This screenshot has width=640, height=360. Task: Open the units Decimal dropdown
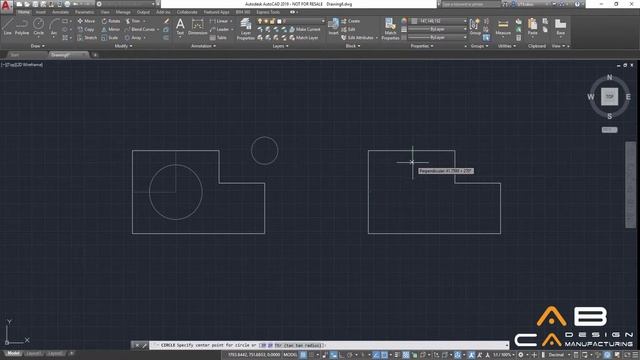(558, 355)
